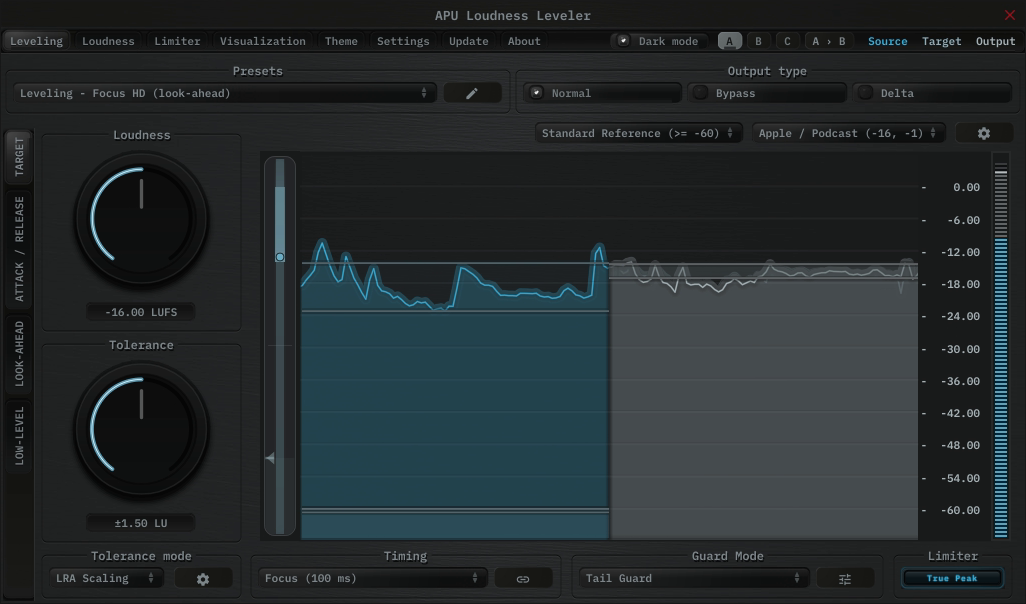Open Guard Mode advanced sliders icon
This screenshot has height=604, width=1026.
click(x=845, y=578)
